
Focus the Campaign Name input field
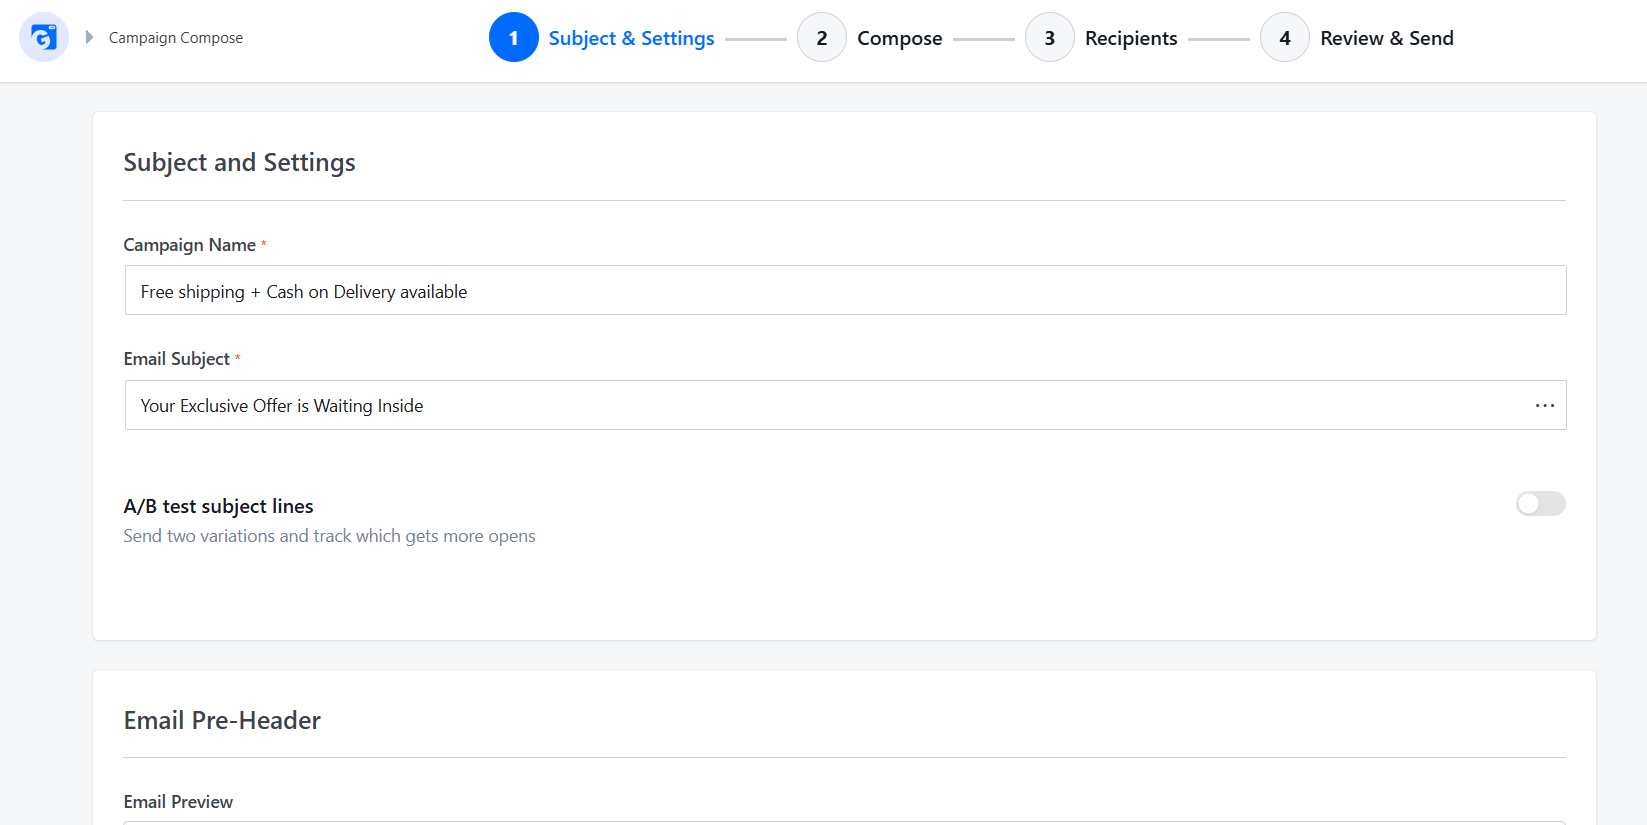[845, 290]
